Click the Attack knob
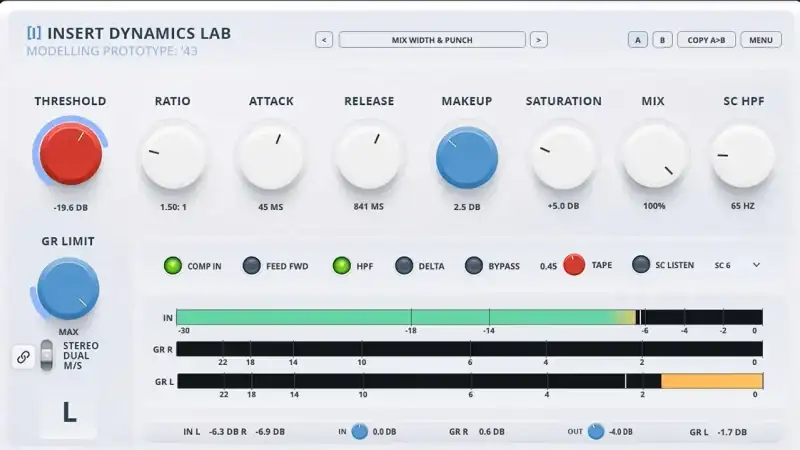 271,157
